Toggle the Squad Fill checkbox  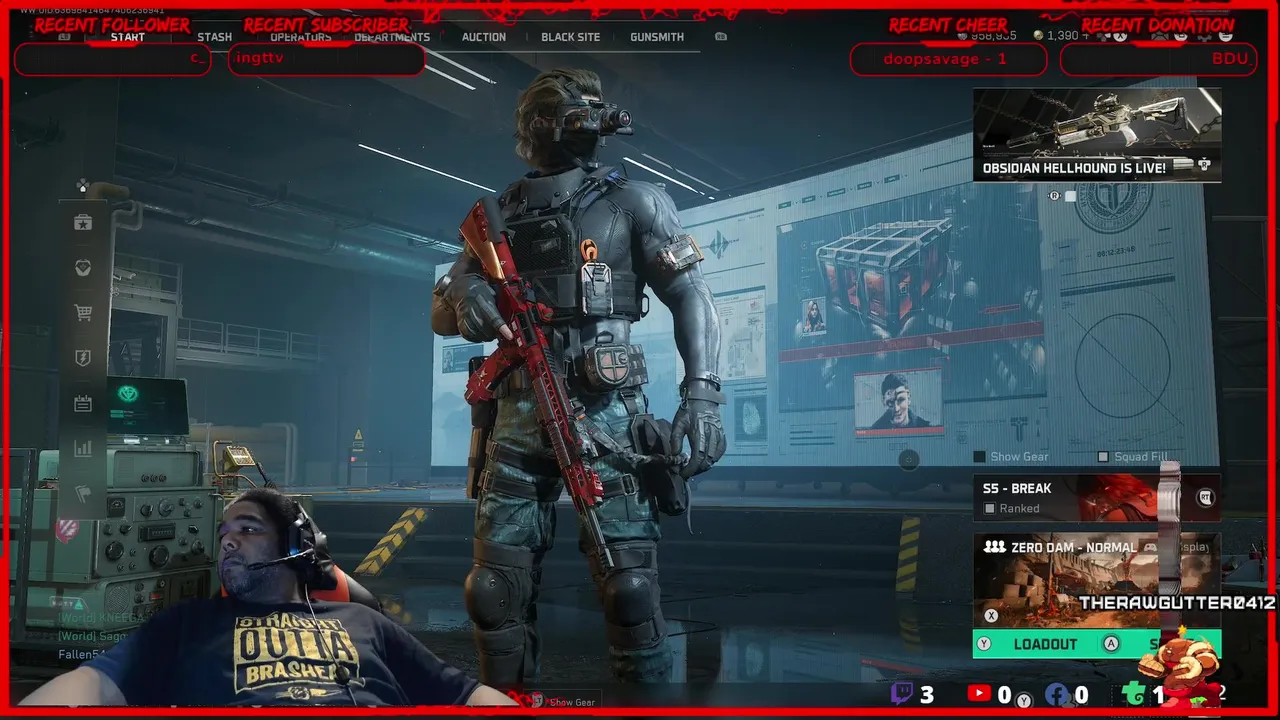(x=1103, y=457)
